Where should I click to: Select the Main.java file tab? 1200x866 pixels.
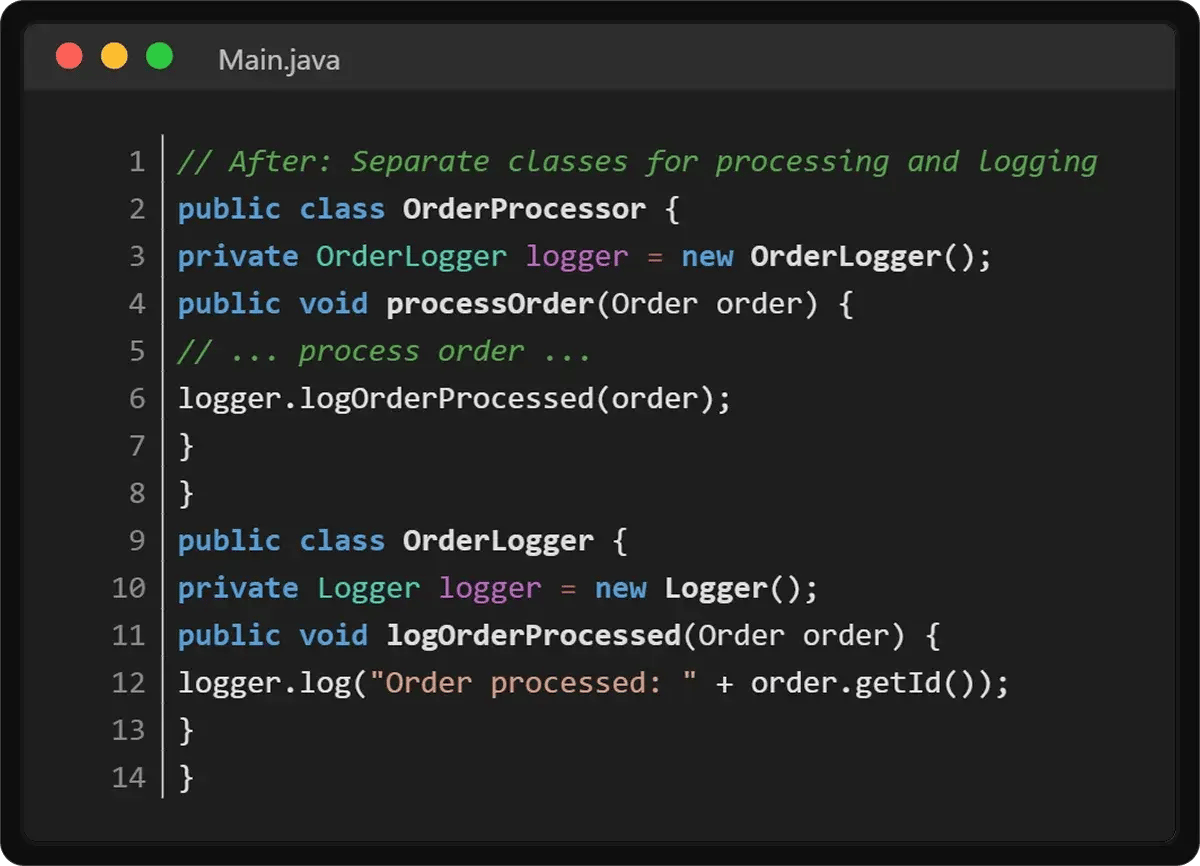(279, 60)
